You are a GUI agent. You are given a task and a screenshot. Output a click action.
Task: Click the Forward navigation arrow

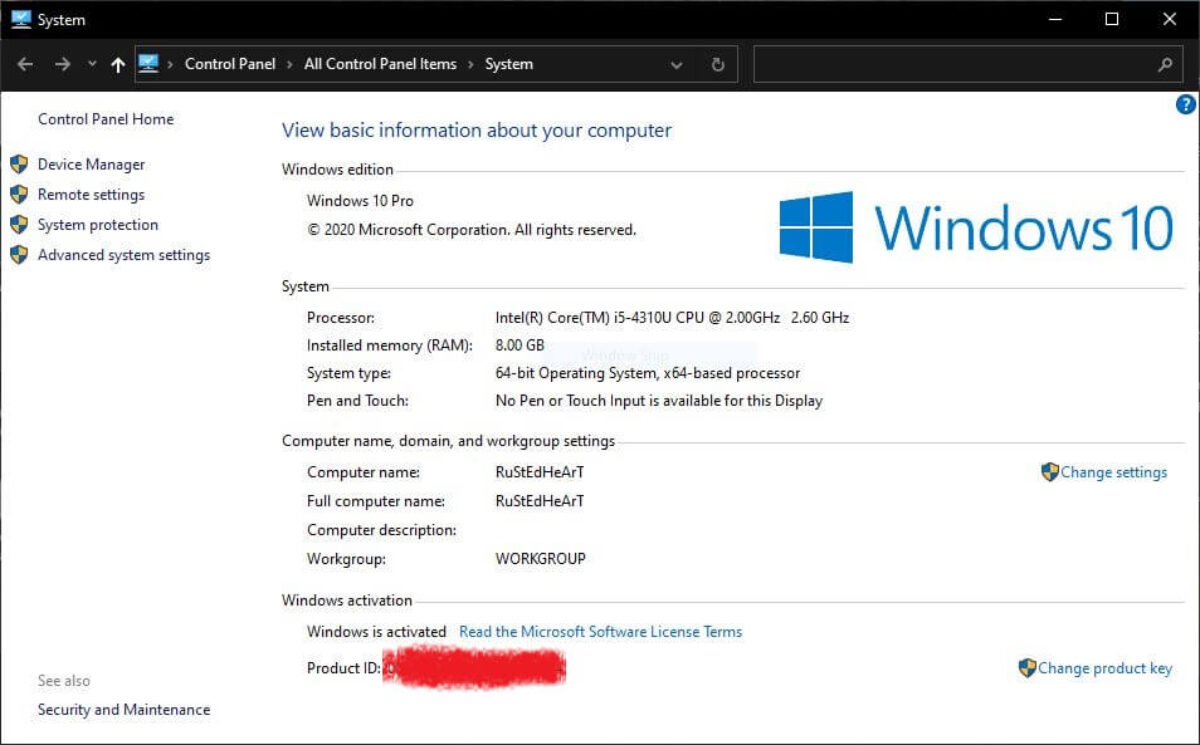[62, 64]
